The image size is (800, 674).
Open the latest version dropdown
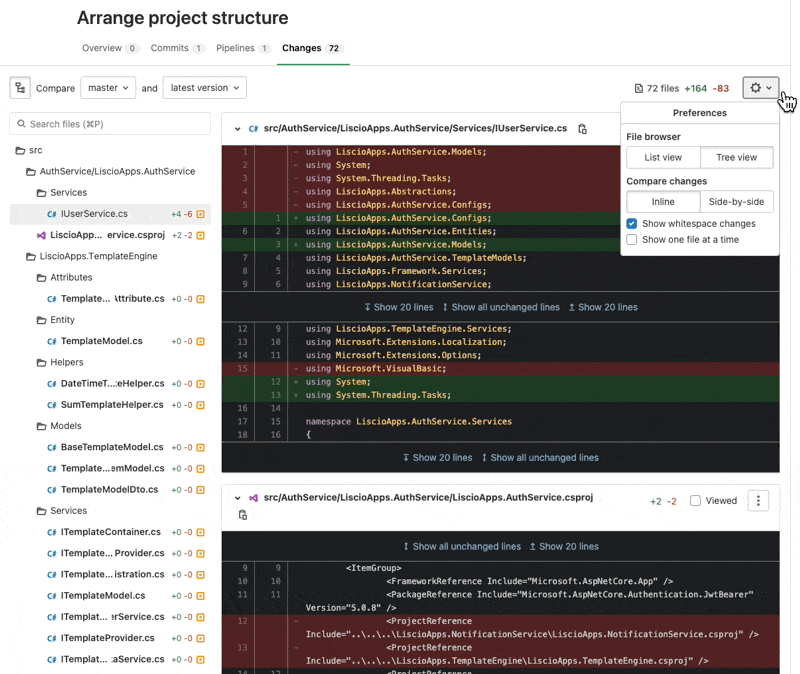click(x=204, y=88)
